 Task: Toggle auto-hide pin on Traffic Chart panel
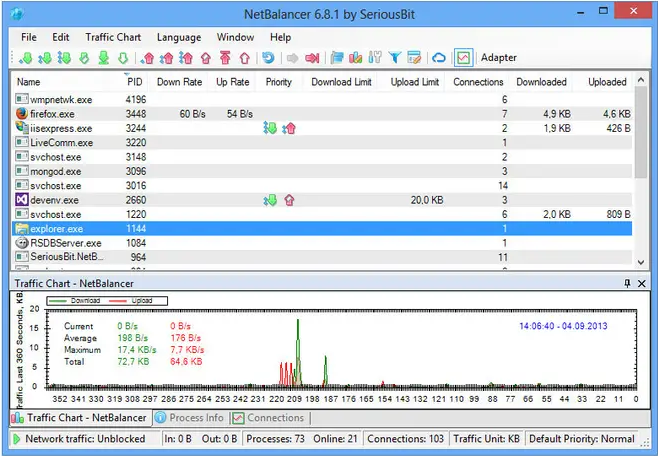(627, 284)
